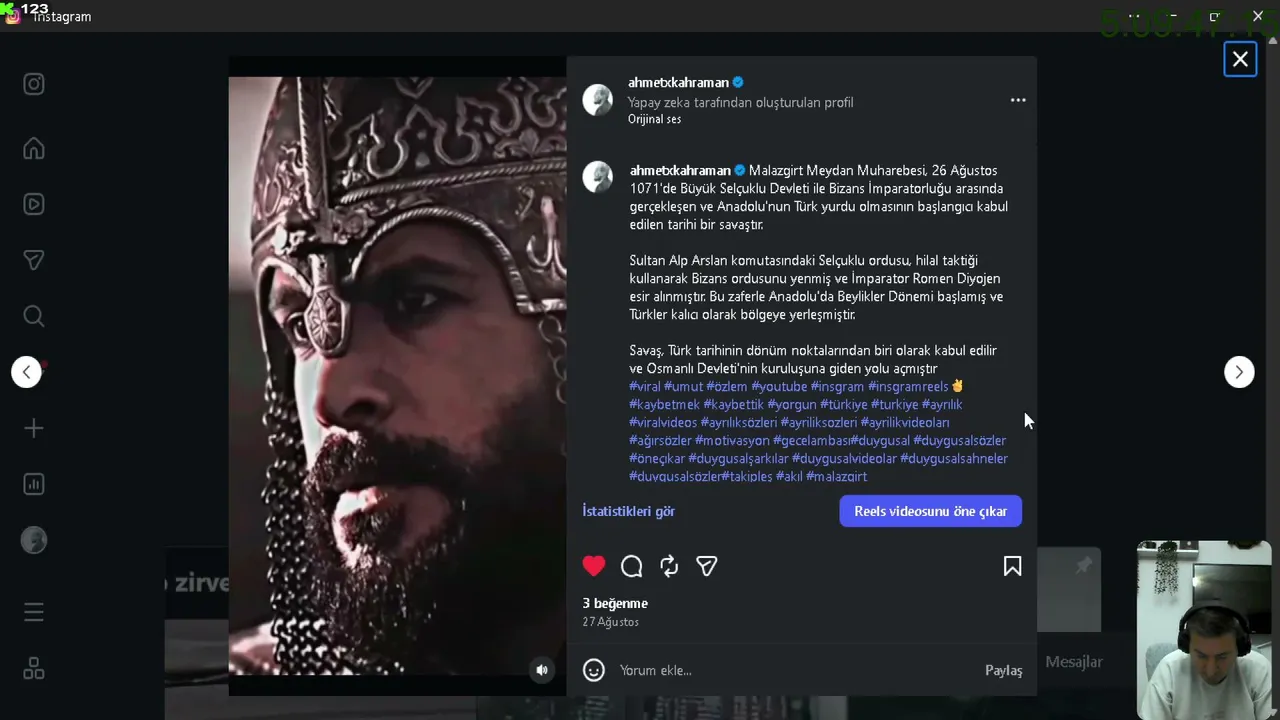
Task: Open the three-dot post options menu
Action: pyautogui.click(x=1018, y=100)
